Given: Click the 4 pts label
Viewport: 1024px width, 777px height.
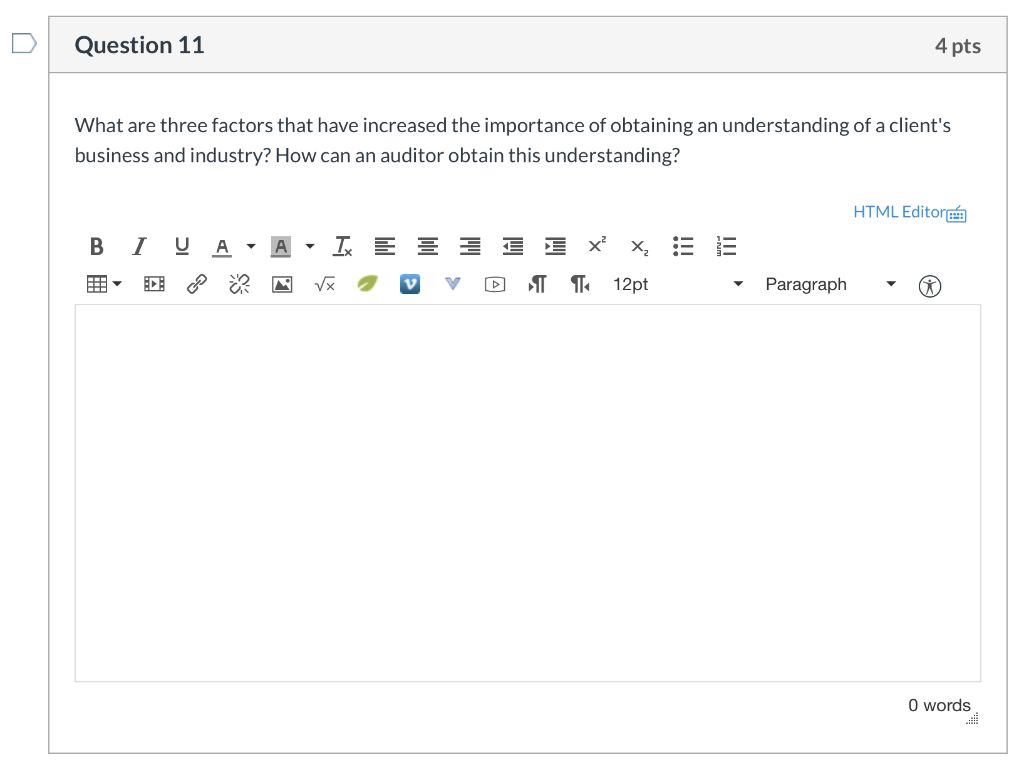Looking at the screenshot, I should (x=957, y=46).
